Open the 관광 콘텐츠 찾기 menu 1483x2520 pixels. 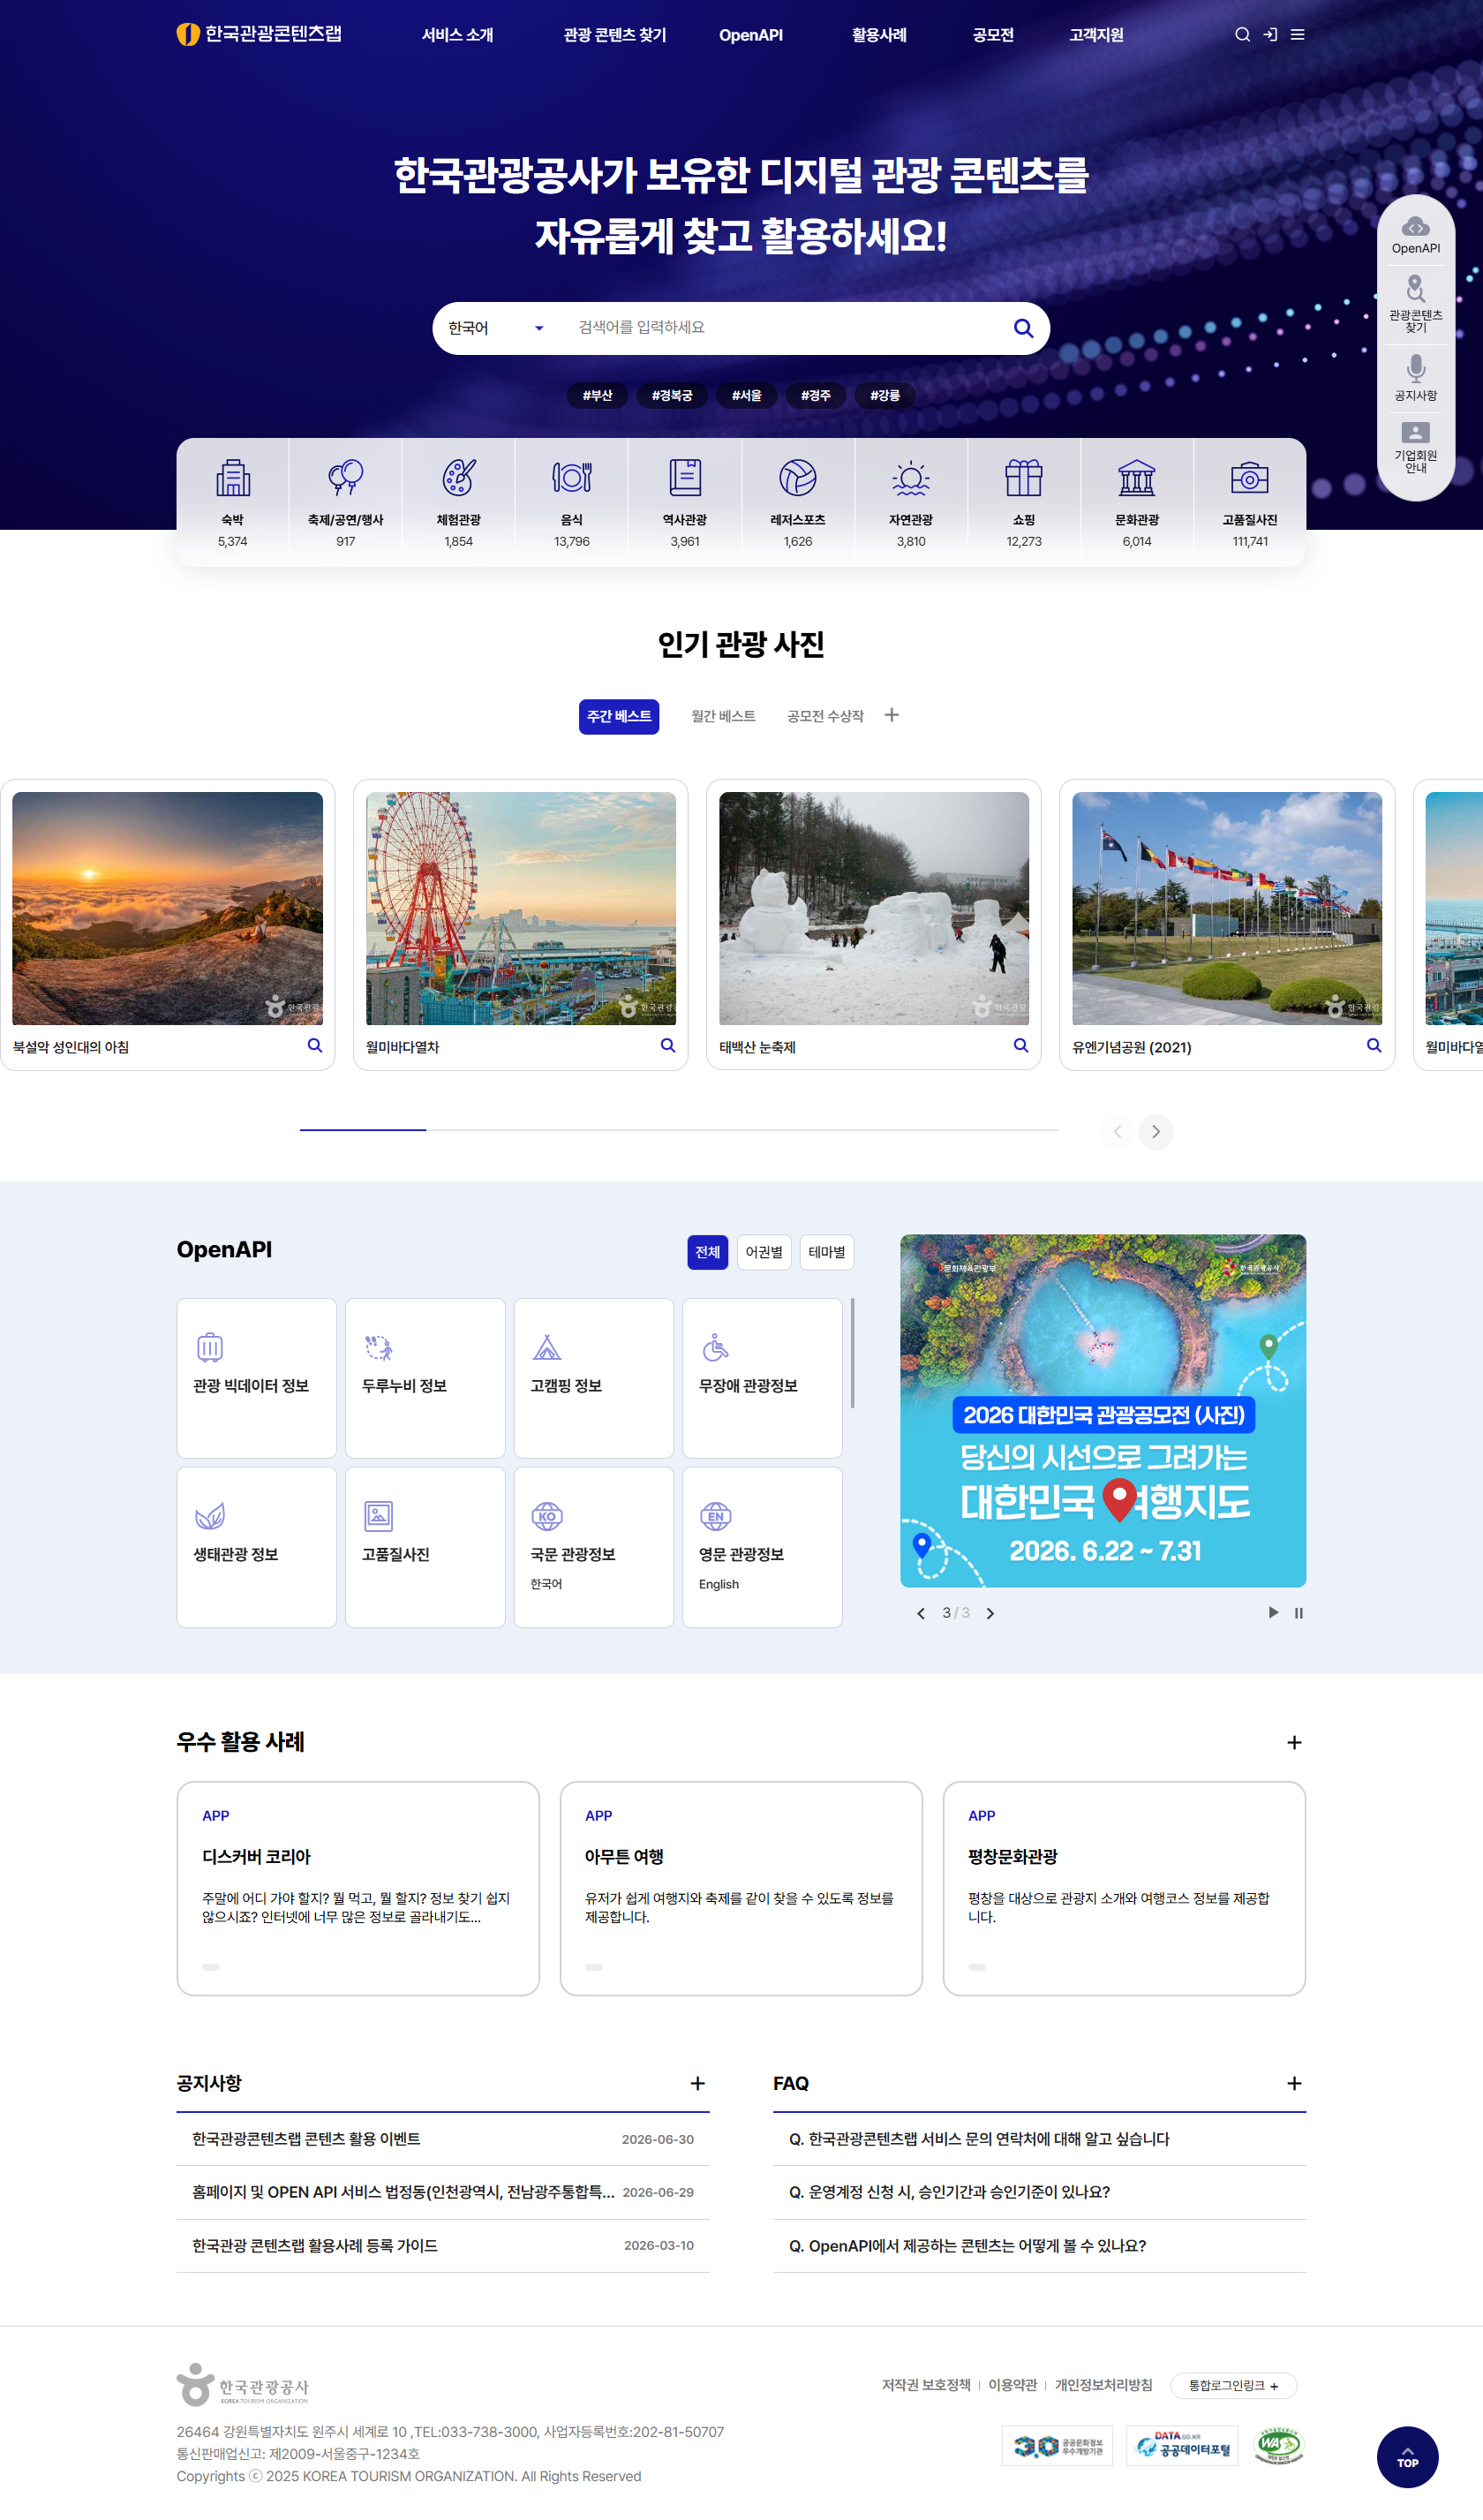(615, 35)
